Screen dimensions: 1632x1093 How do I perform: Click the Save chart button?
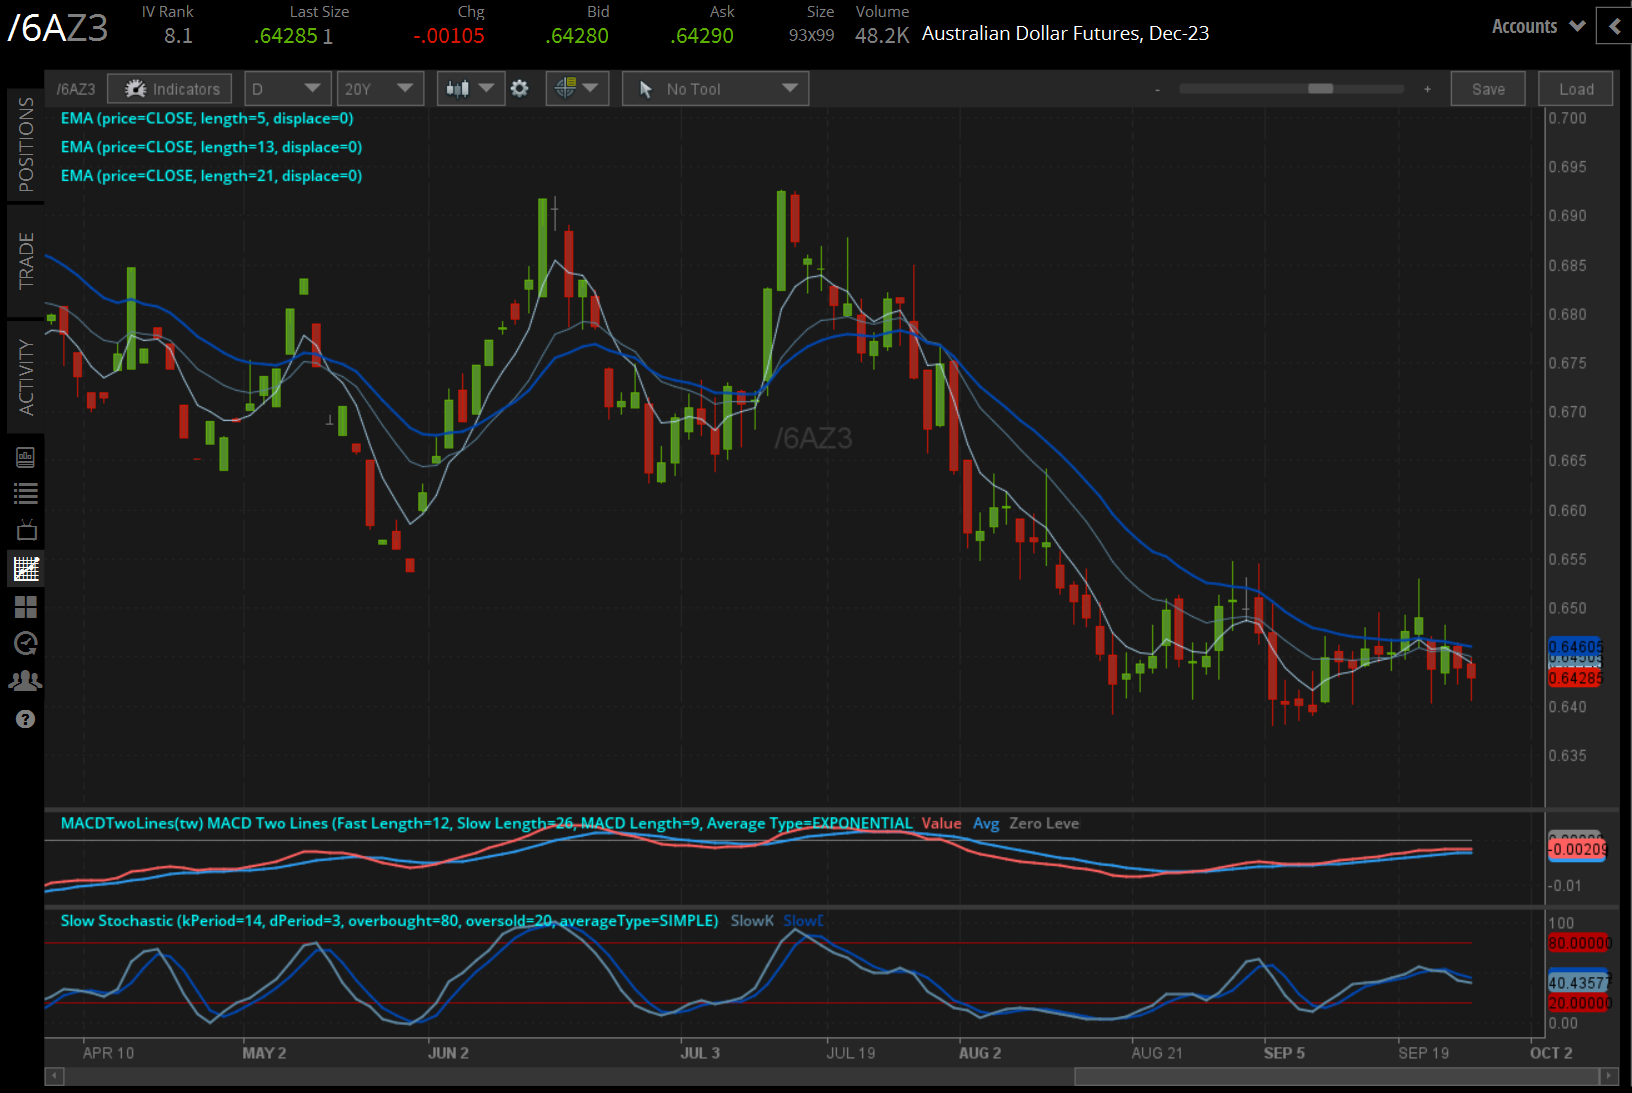tap(1487, 89)
